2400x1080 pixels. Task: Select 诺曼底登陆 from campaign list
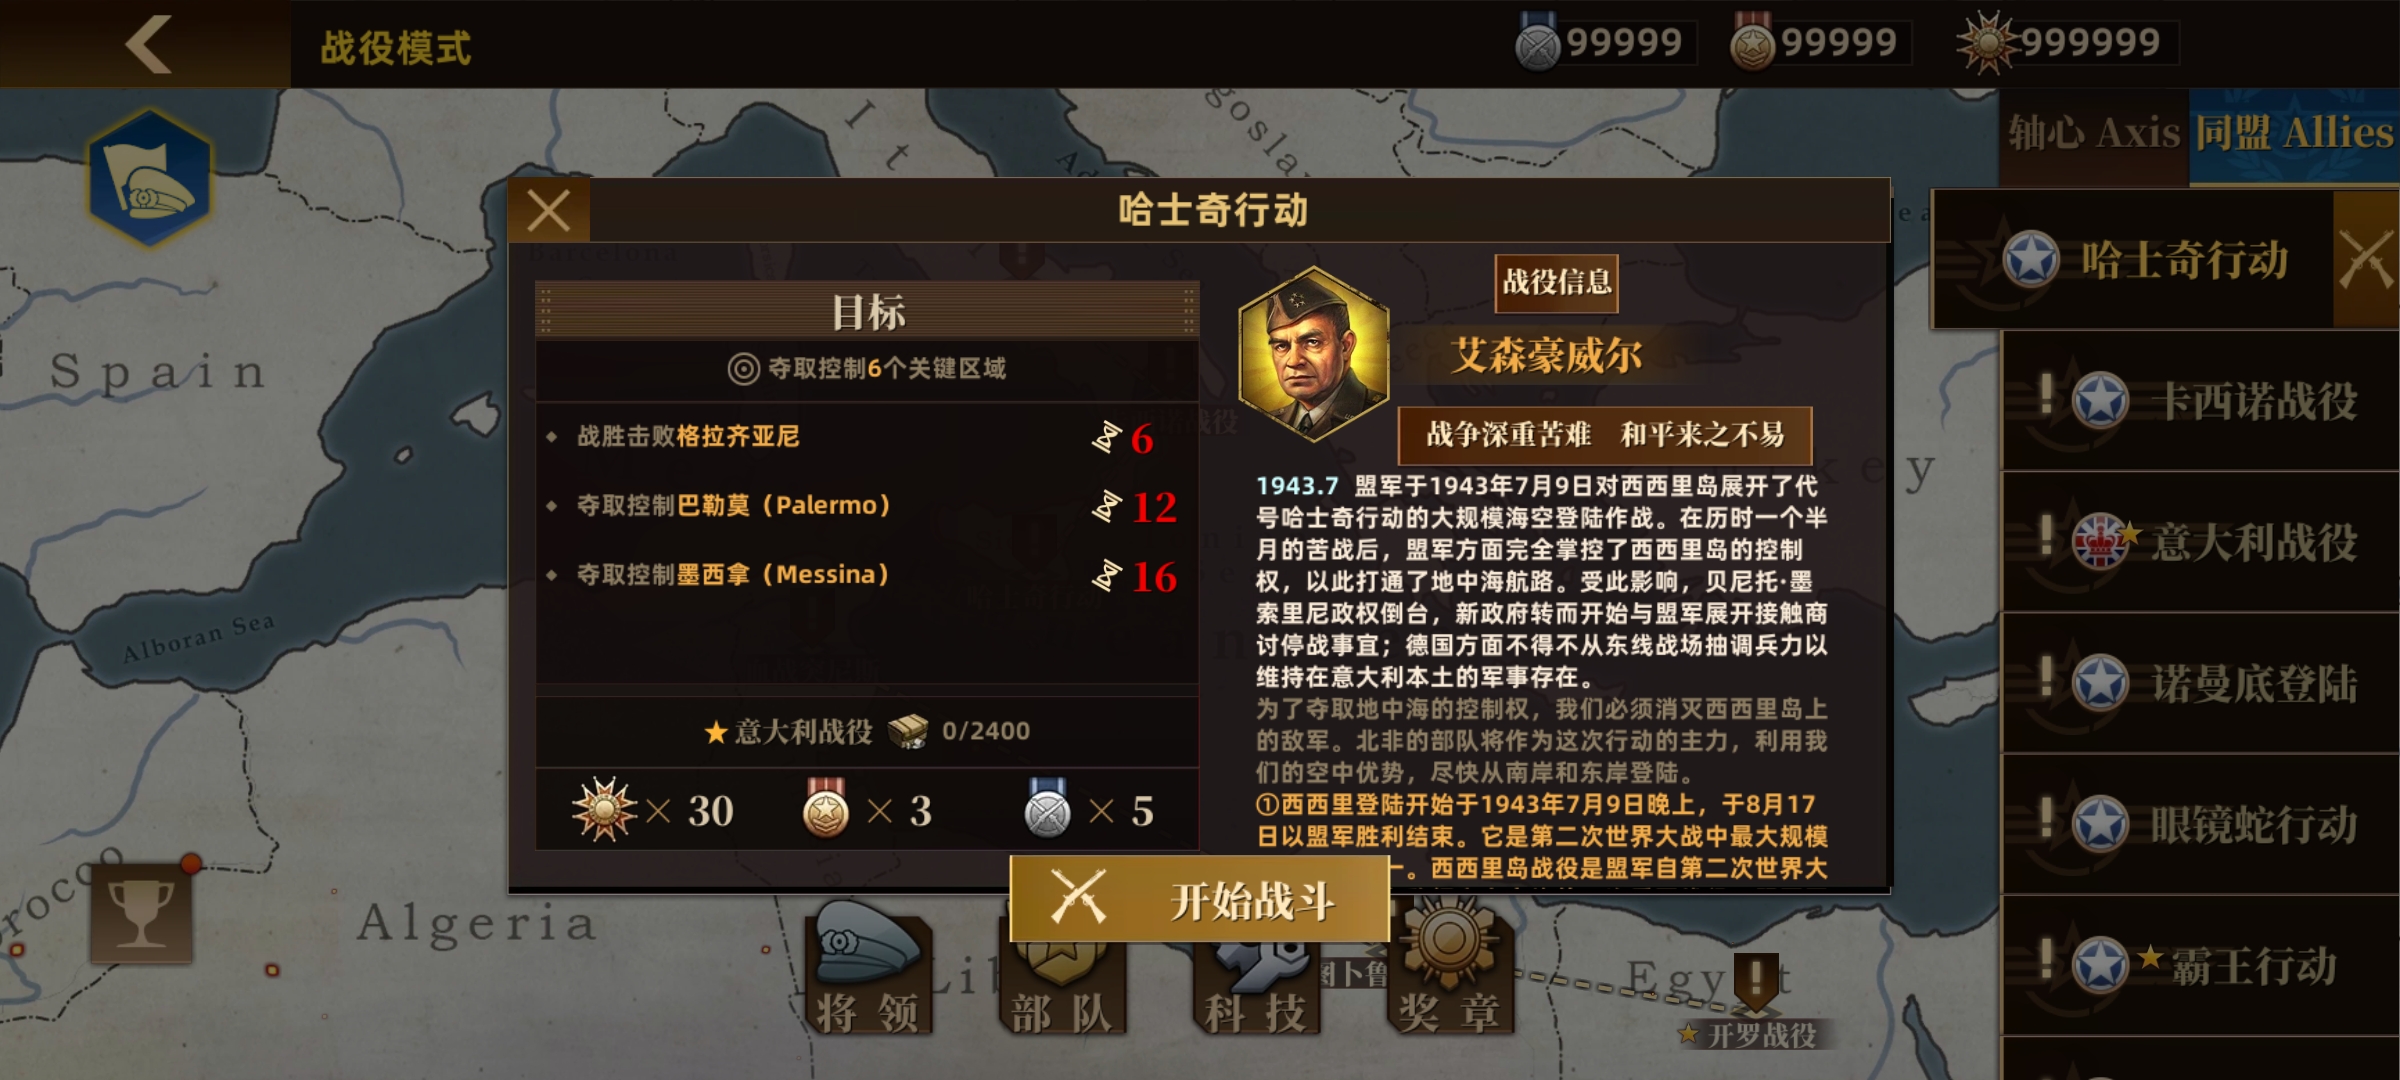(2200, 684)
